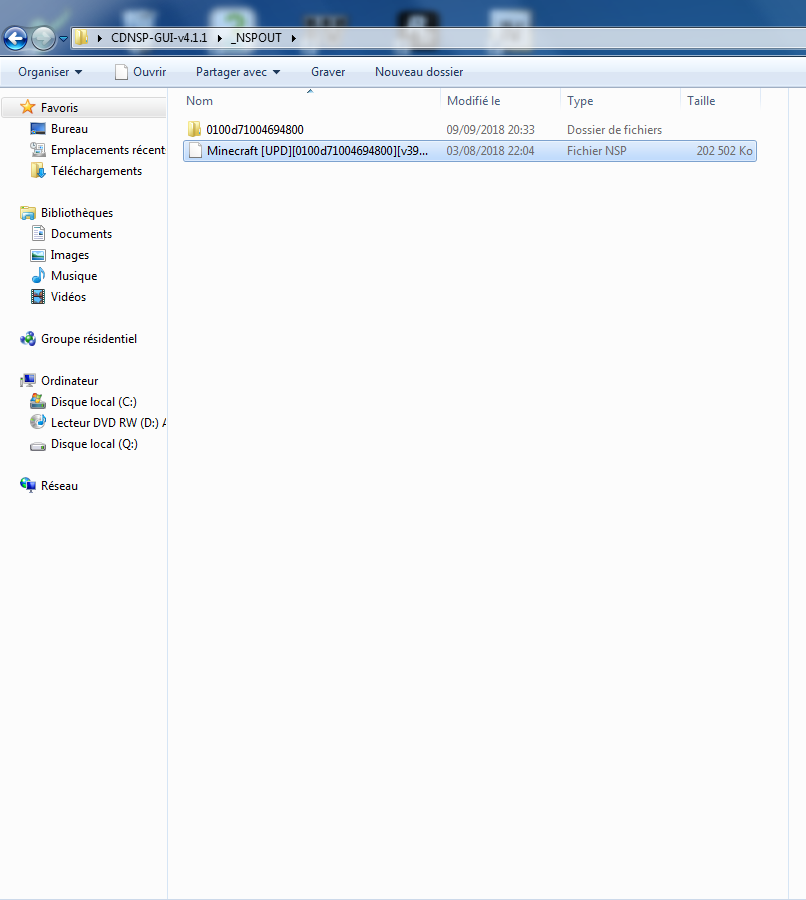Open Disque local (C:)
This screenshot has height=900, width=806.
coord(94,402)
